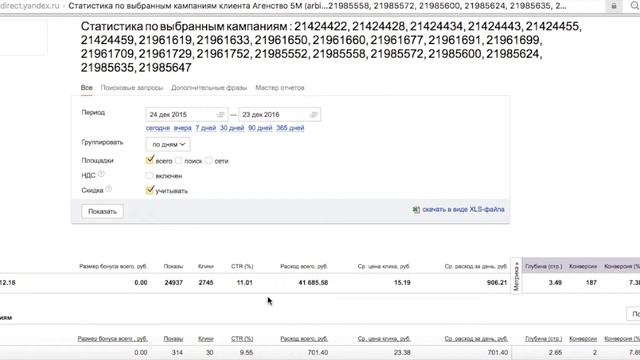Enable the сети placements checkbox
Image resolution: width=640 pixels, height=360 pixels.
coord(209,161)
